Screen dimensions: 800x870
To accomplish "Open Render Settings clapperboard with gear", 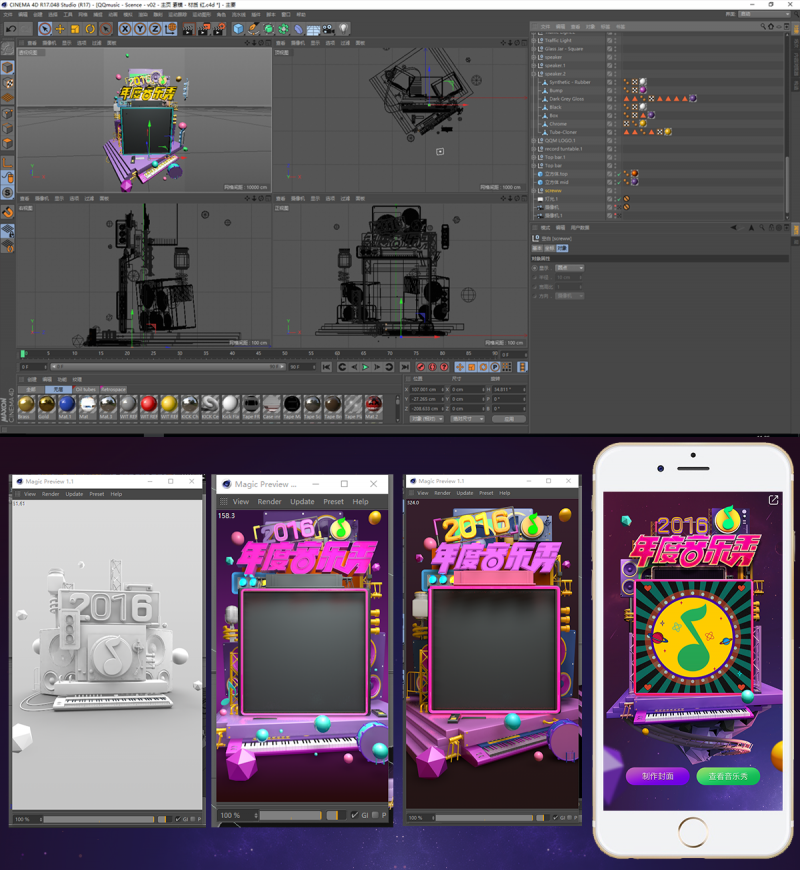I will [220, 29].
